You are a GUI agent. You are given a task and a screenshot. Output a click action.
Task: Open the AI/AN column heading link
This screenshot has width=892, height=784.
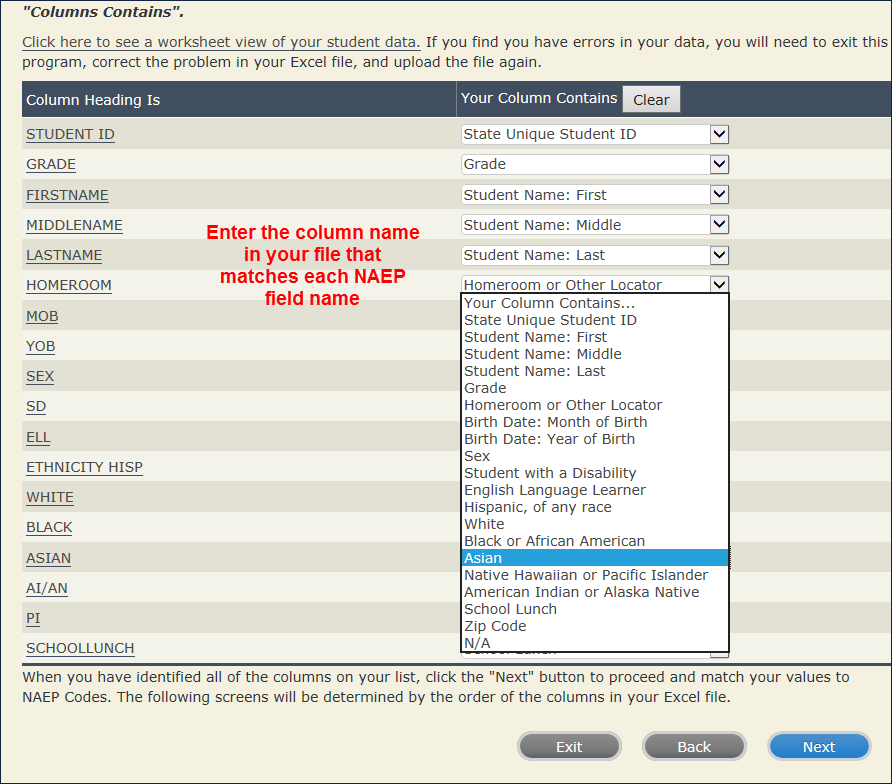point(47,588)
